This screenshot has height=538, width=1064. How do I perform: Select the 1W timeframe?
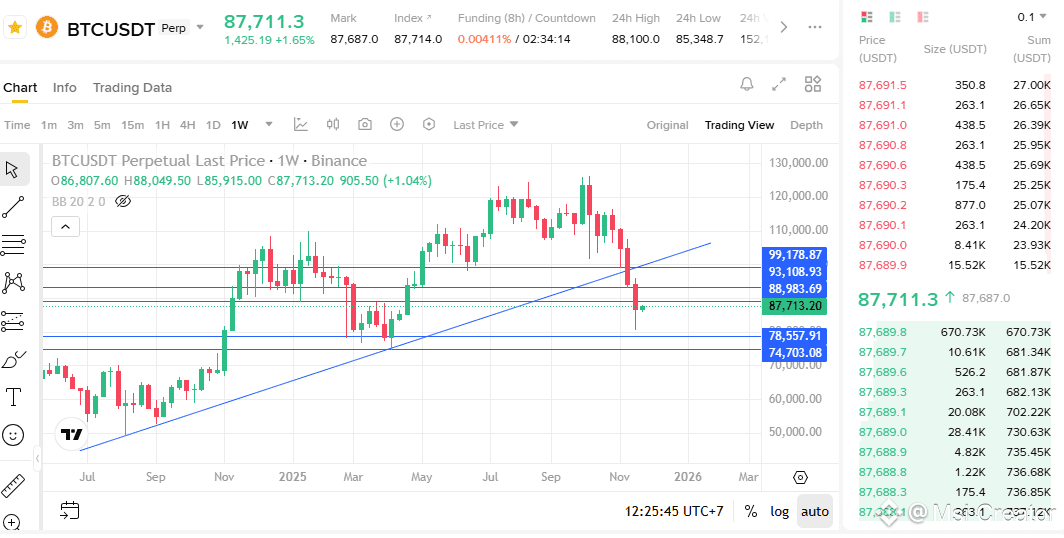(x=240, y=125)
